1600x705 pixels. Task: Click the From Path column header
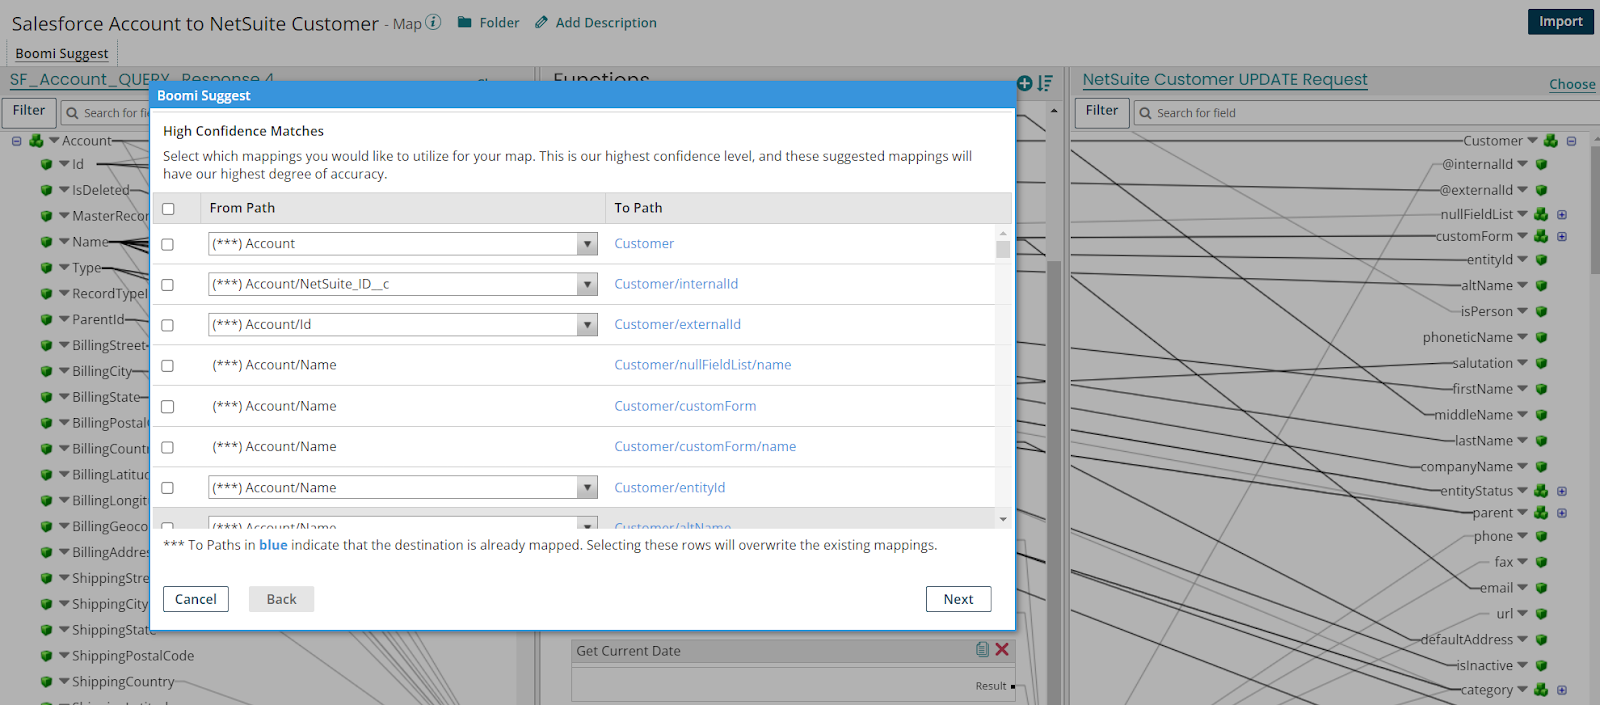click(x=402, y=208)
